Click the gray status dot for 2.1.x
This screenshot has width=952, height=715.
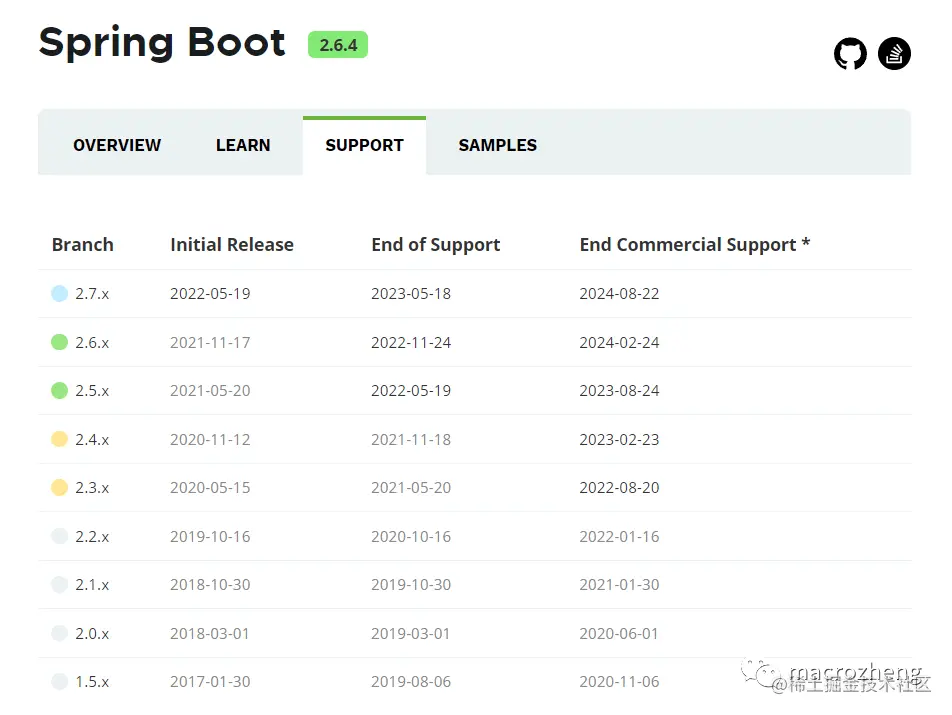(x=60, y=585)
